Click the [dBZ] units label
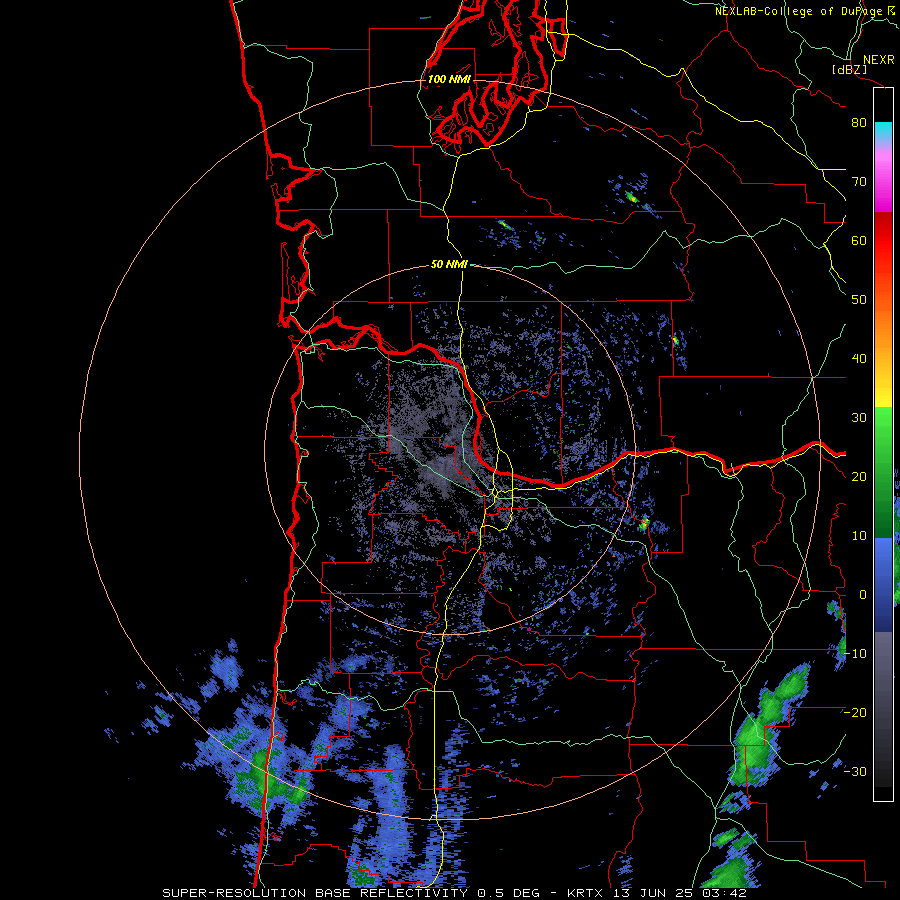 pyautogui.click(x=849, y=69)
